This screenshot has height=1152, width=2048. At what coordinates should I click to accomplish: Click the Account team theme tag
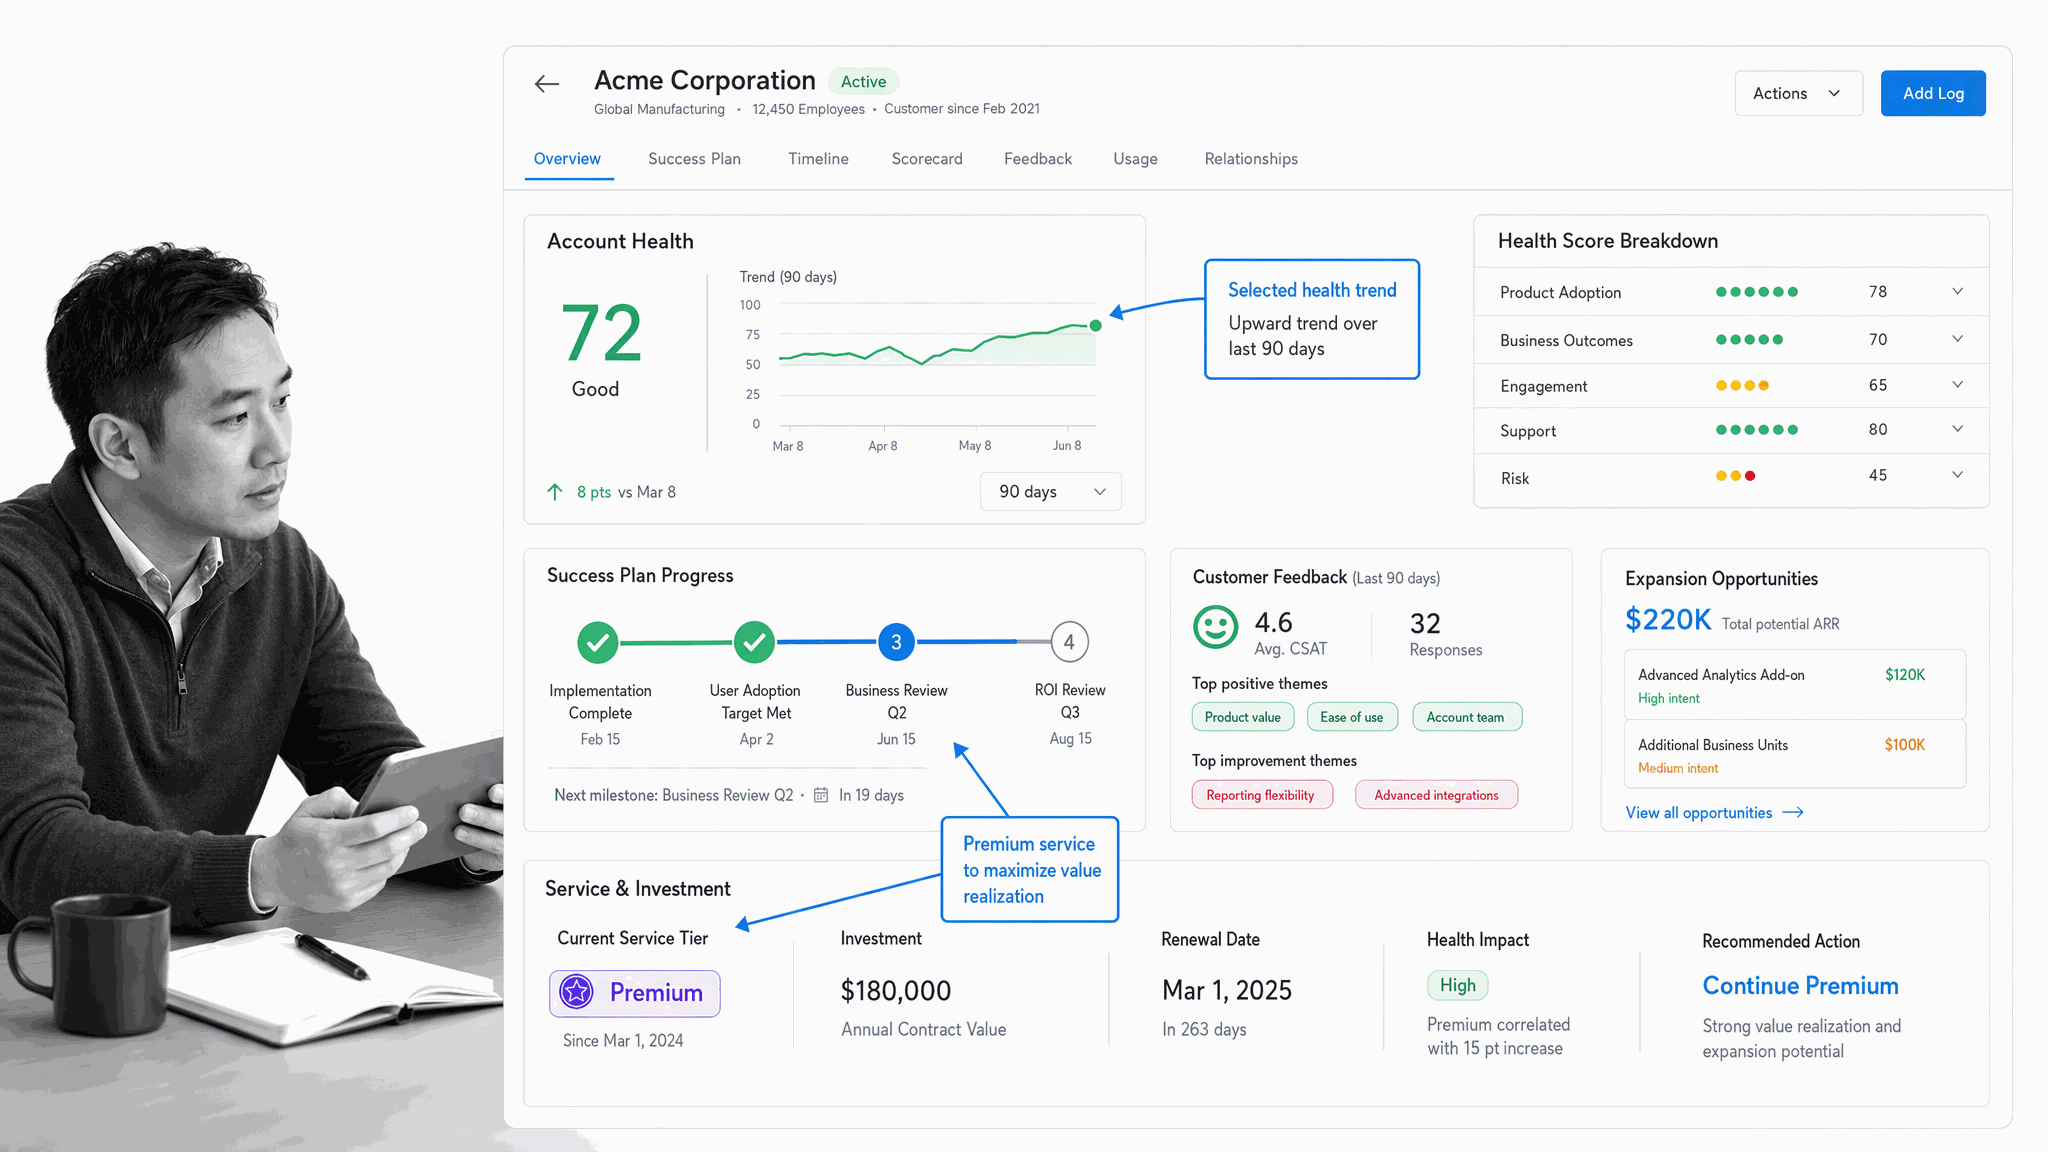click(x=1466, y=717)
